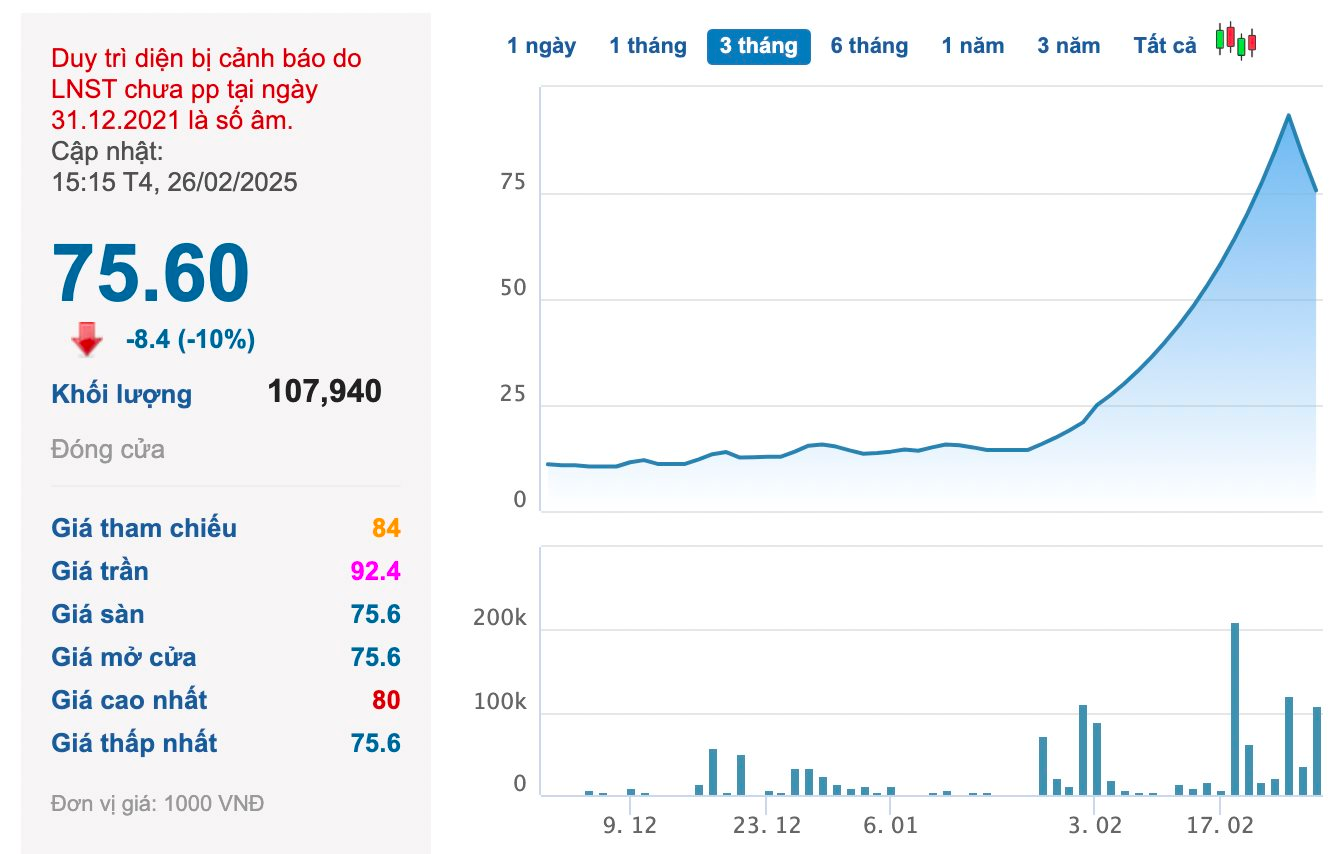Click the 100k volume axis label

500,703
